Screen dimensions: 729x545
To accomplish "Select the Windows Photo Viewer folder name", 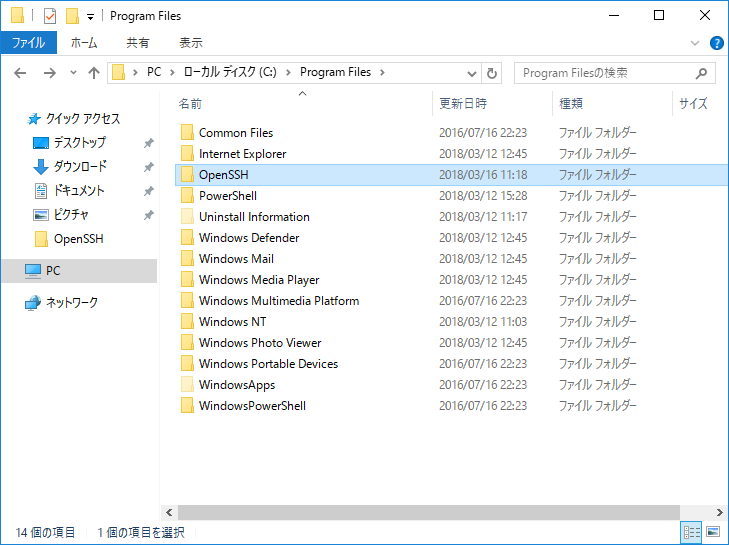I will point(260,343).
